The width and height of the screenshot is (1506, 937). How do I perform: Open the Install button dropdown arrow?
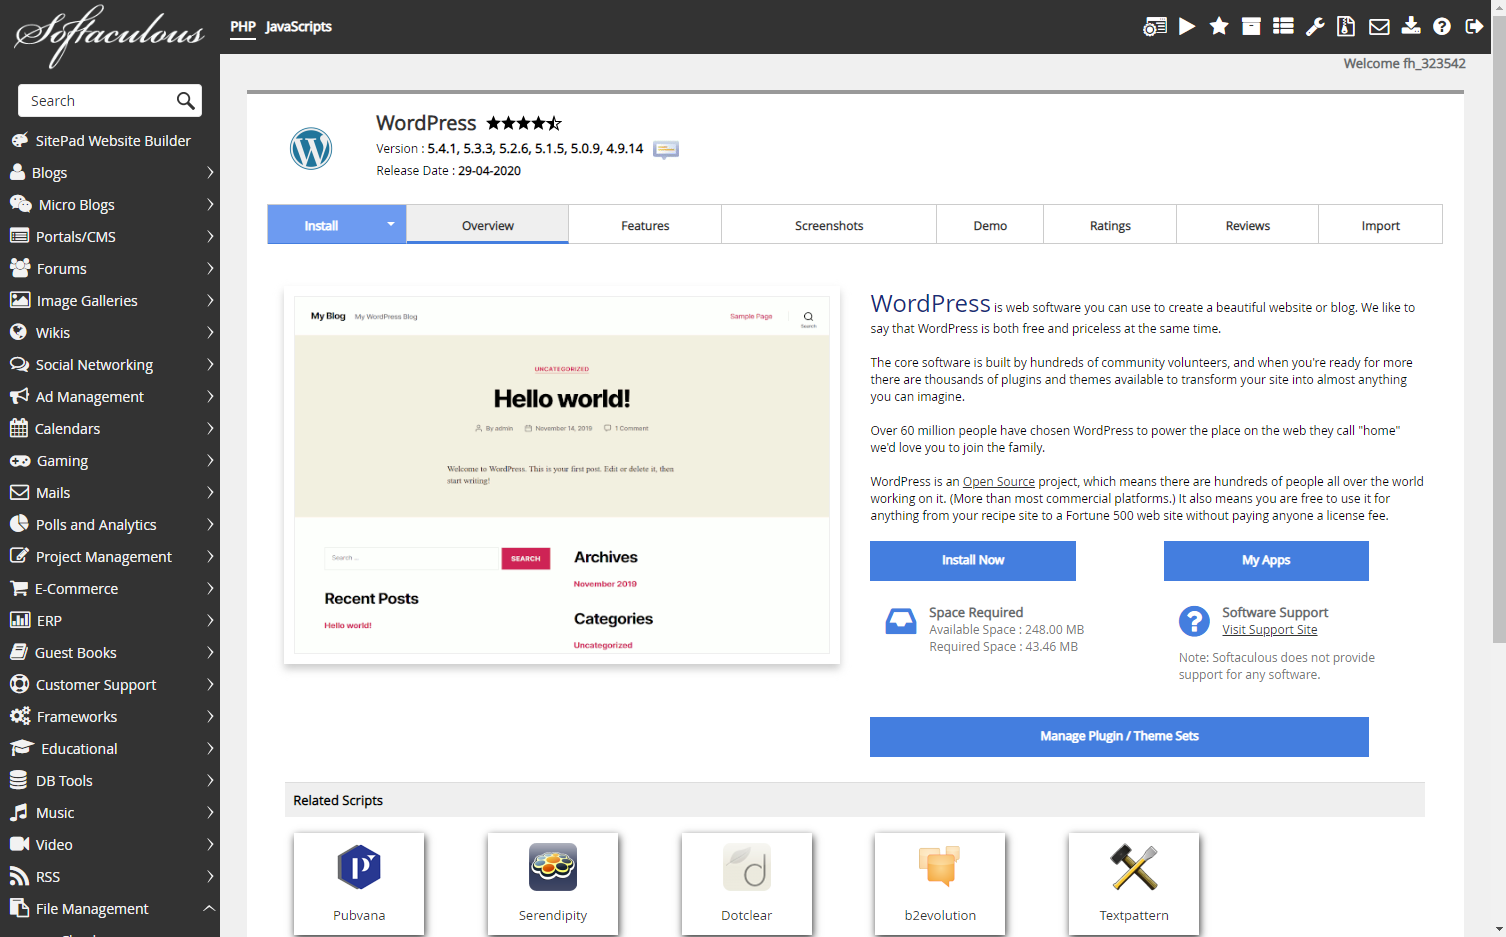point(391,224)
